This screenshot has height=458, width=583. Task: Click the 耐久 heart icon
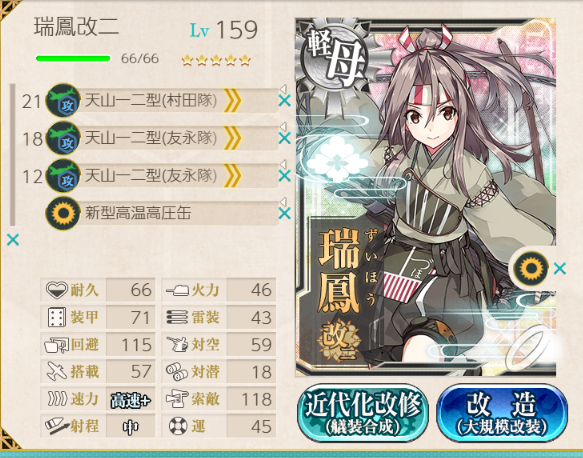point(57,290)
